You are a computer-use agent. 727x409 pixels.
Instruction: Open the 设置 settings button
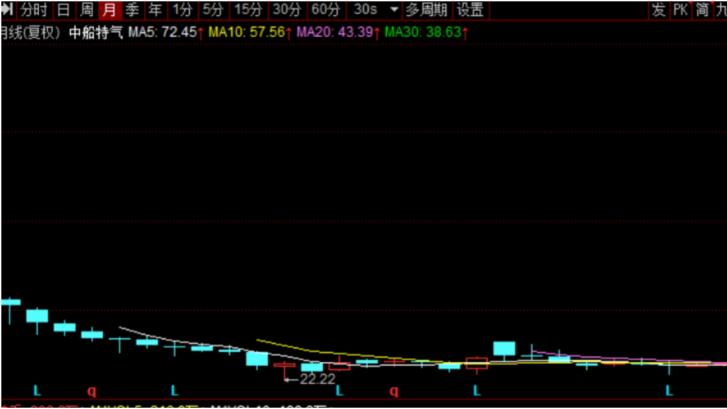[470, 10]
